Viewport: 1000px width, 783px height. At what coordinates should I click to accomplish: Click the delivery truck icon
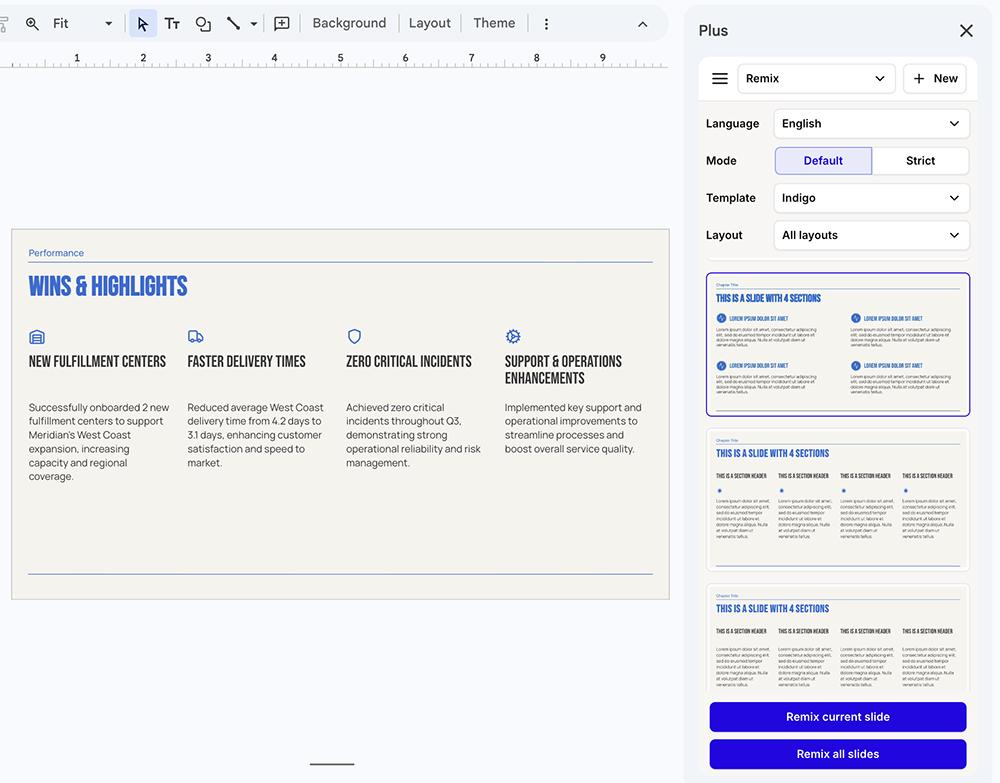pyautogui.click(x=196, y=336)
